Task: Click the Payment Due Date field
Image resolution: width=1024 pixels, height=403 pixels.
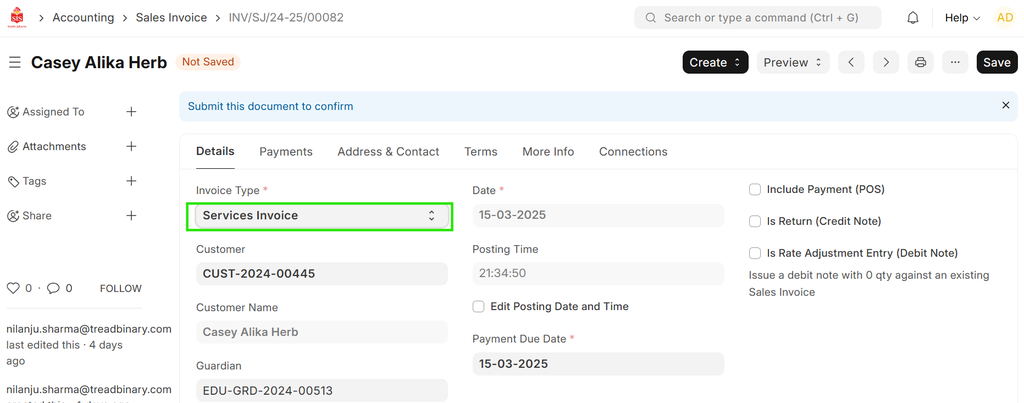Action: [597, 363]
